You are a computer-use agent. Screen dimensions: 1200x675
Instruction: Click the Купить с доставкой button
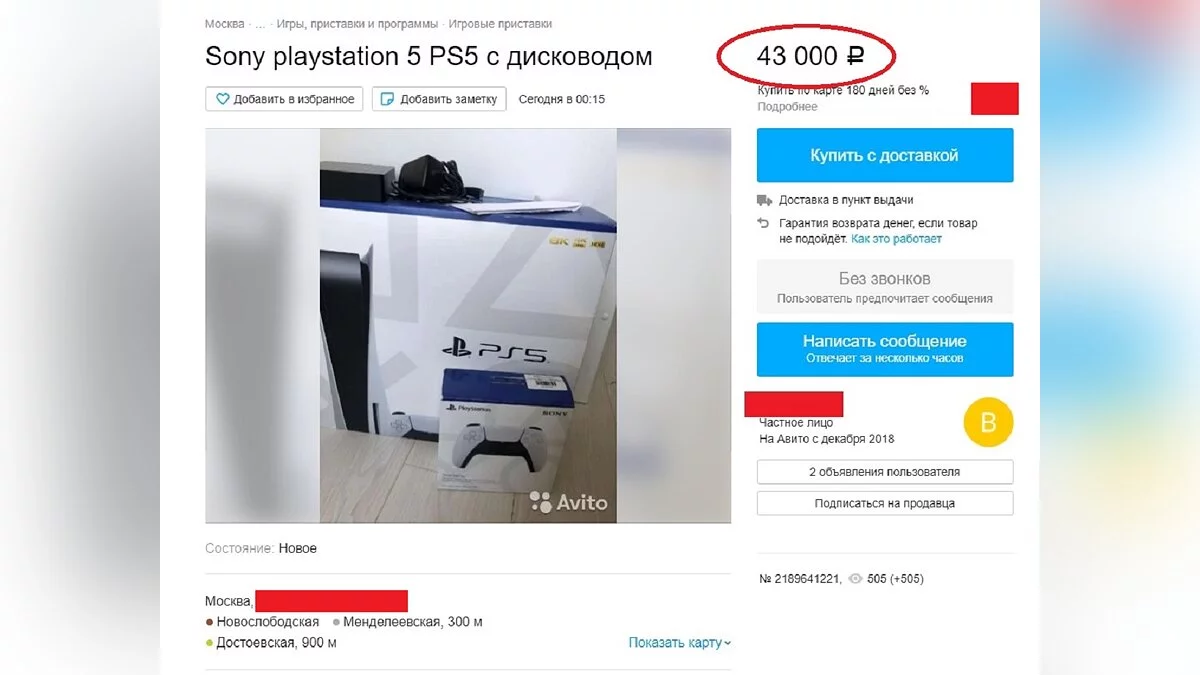click(x=885, y=155)
